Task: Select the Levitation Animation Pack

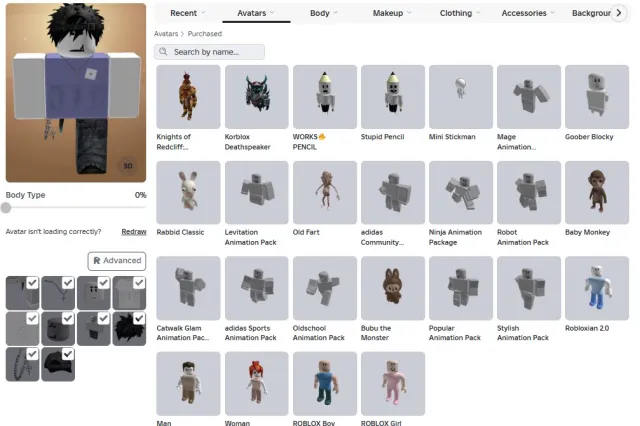Action: pyautogui.click(x=256, y=192)
